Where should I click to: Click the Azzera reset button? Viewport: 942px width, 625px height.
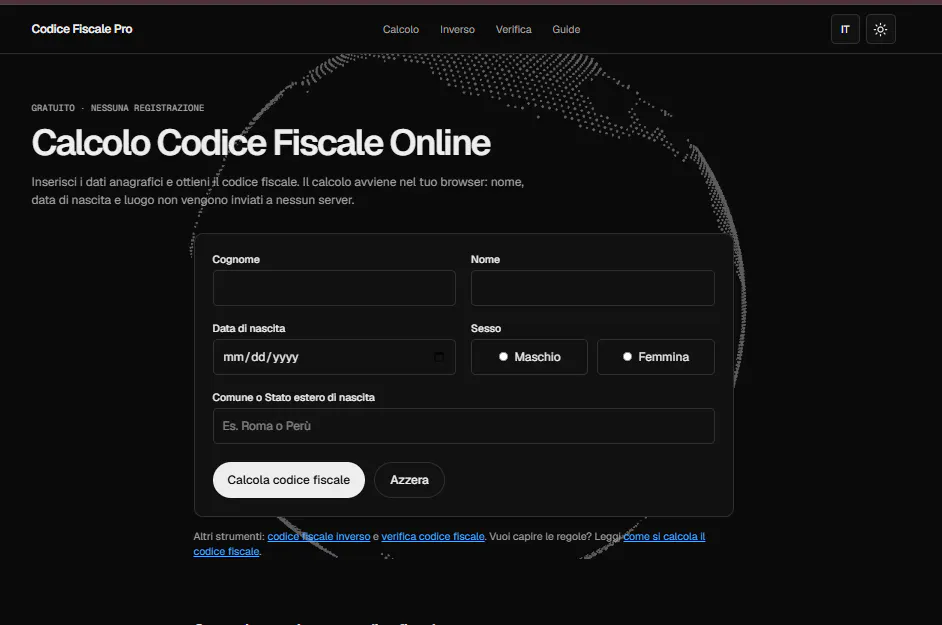(x=409, y=480)
